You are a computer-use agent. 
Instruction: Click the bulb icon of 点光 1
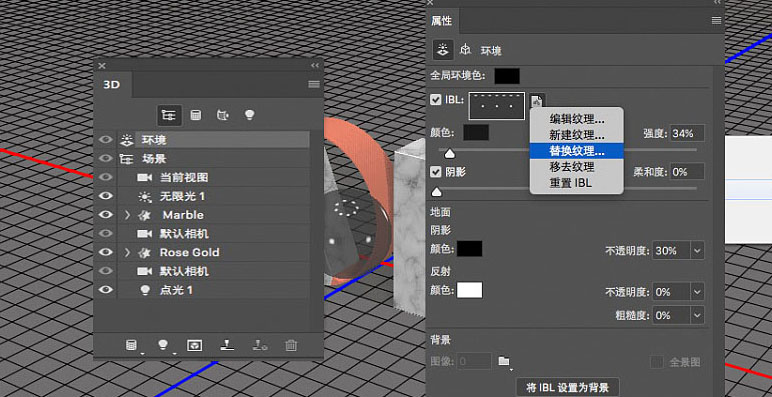point(145,290)
